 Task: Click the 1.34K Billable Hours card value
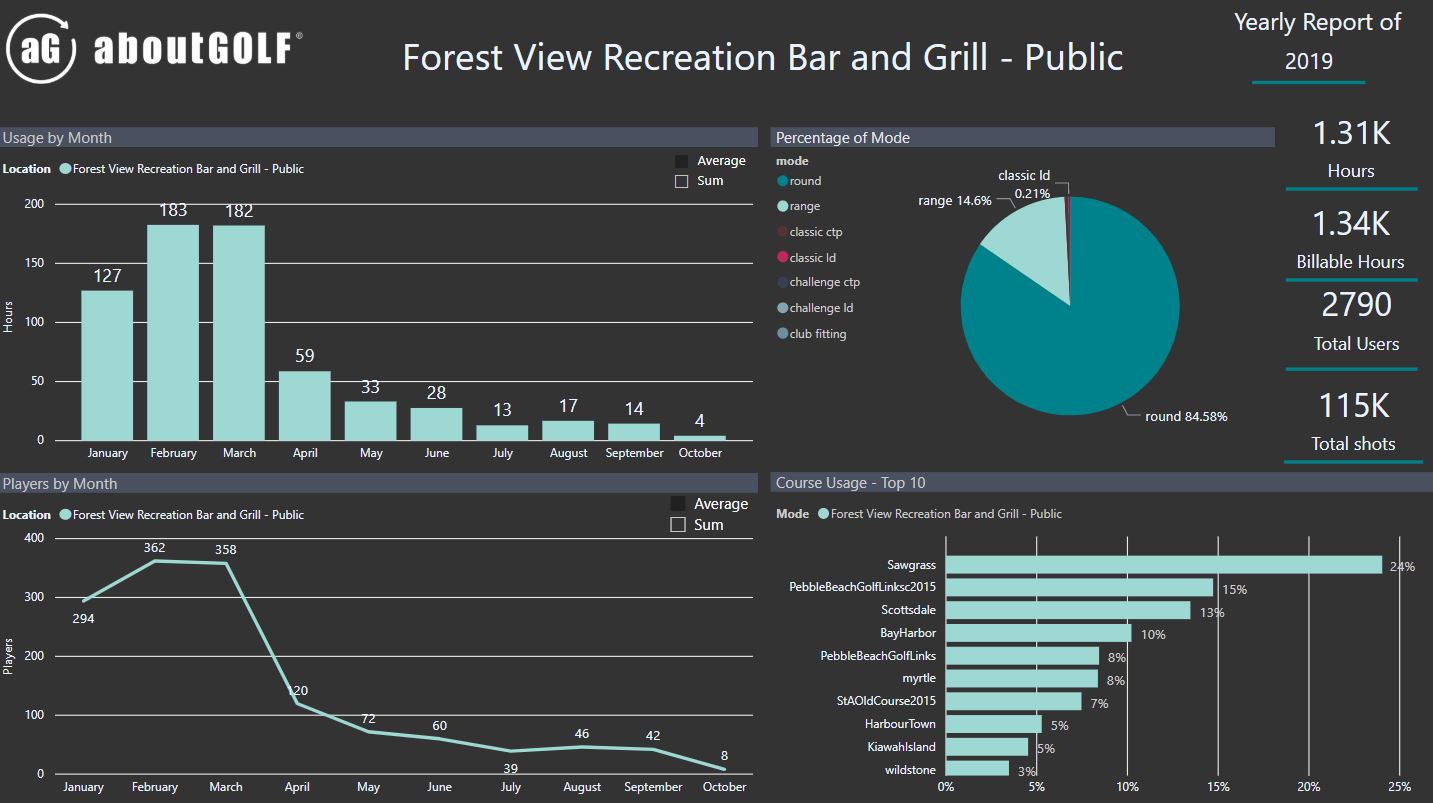point(1351,224)
